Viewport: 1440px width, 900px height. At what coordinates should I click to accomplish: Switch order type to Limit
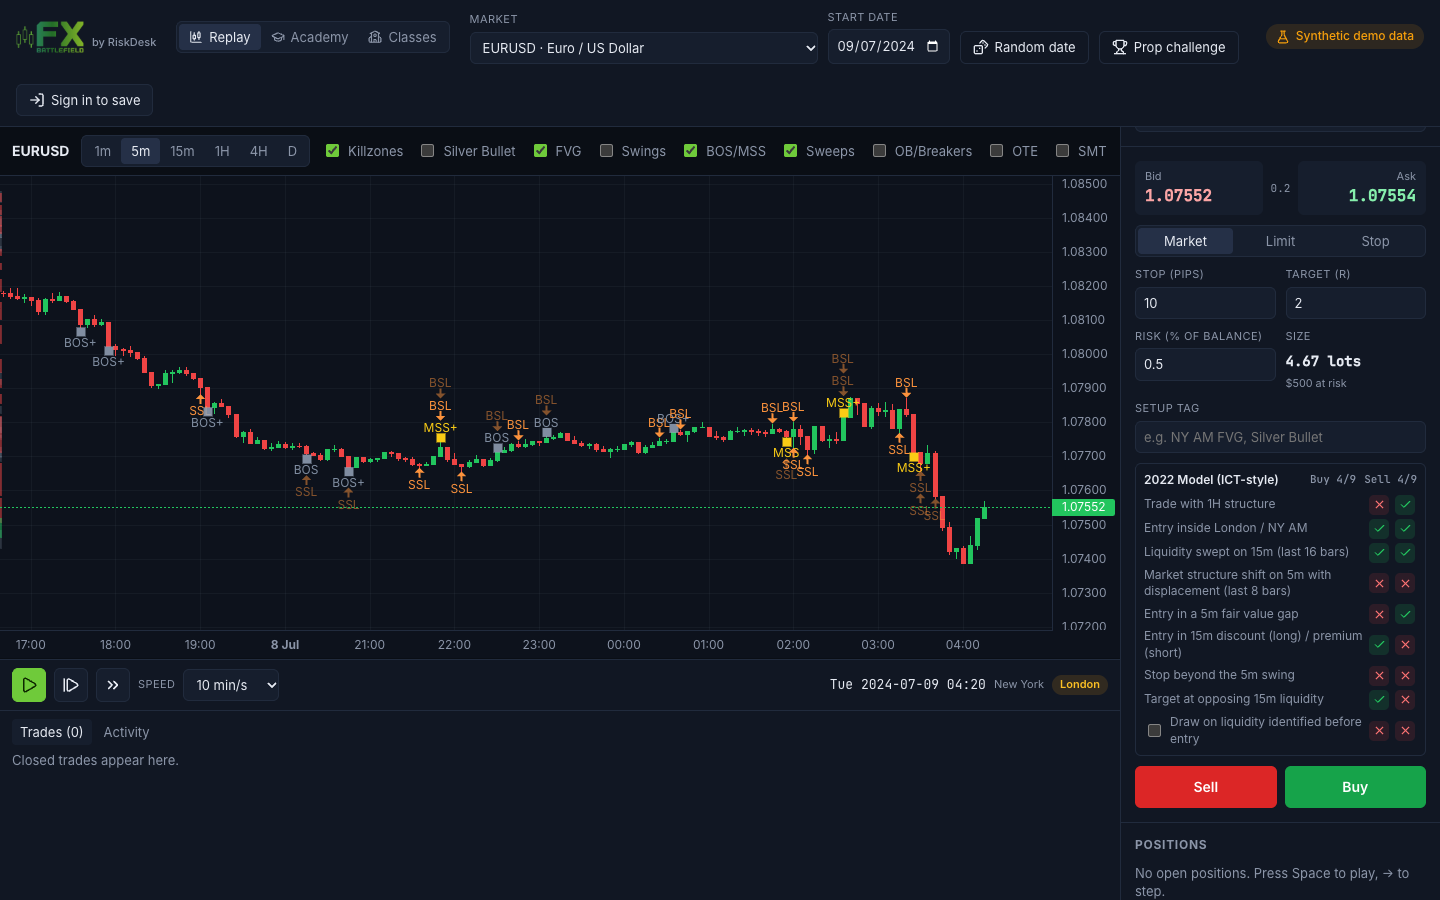click(1280, 241)
